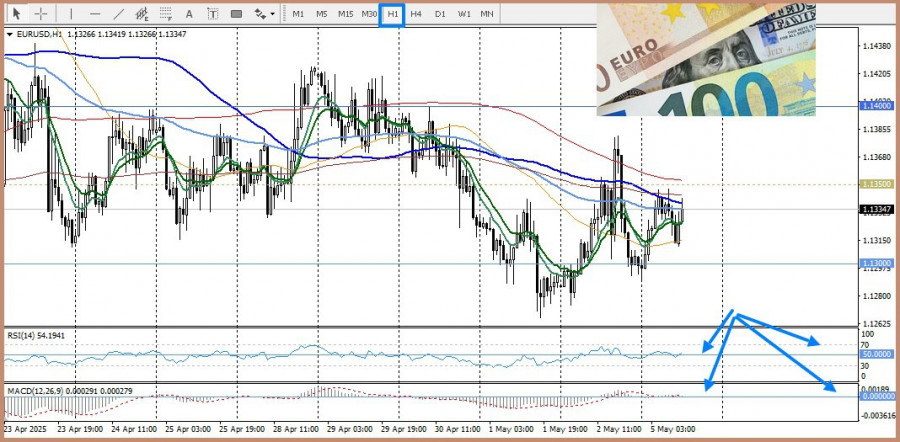The width and height of the screenshot is (900, 442).
Task: Draw a vertical line on chart
Action: click(70, 14)
